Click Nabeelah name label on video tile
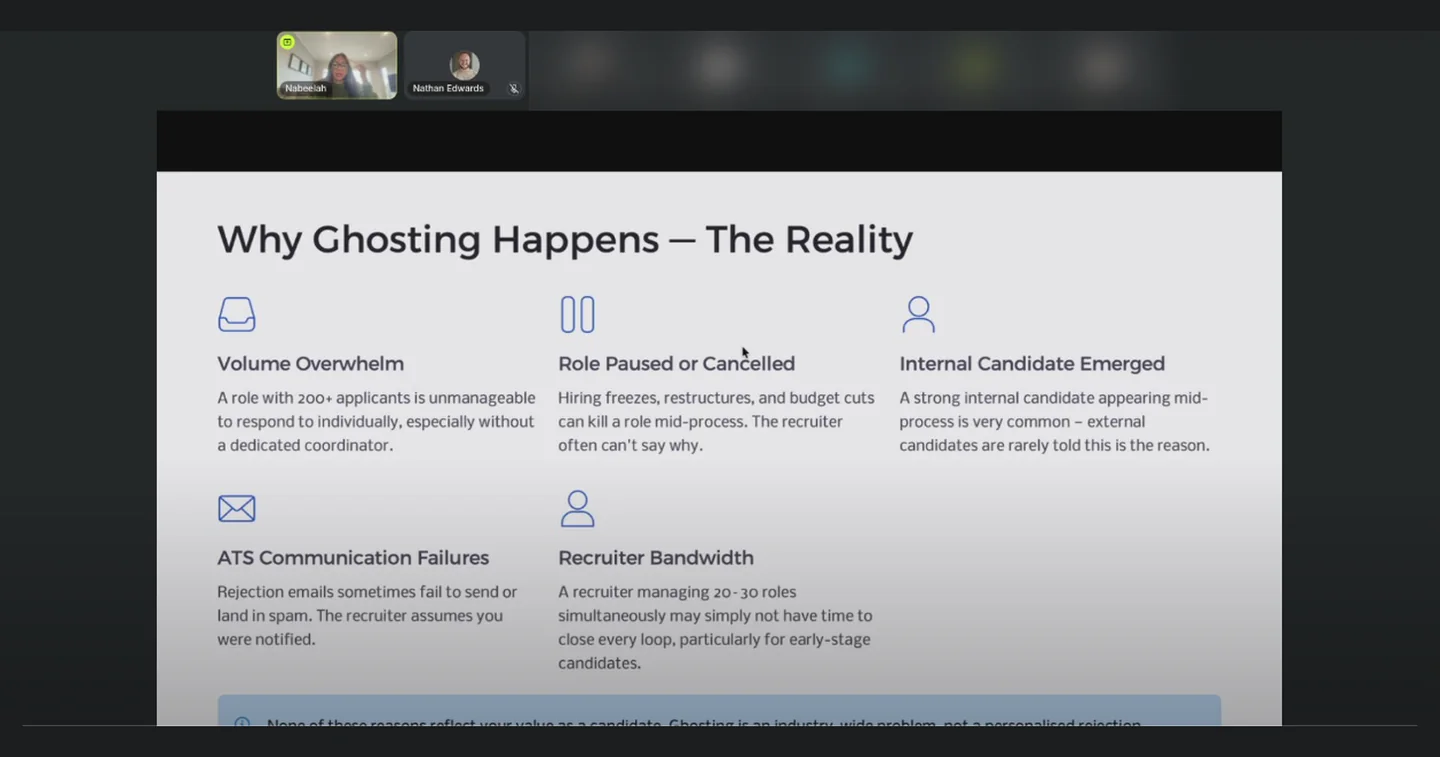Screen dimensions: 1440x757 pyautogui.click(x=305, y=88)
